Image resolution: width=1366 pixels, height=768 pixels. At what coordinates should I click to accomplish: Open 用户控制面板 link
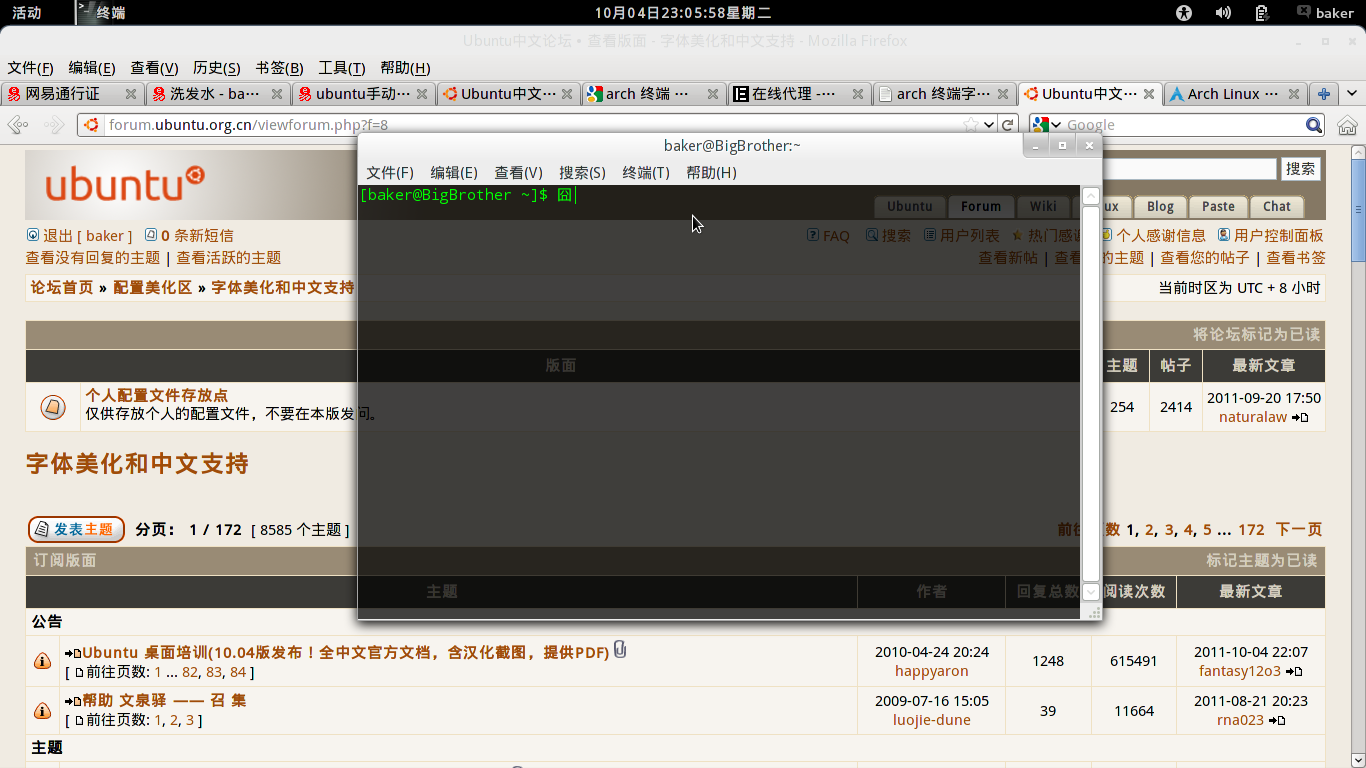1278,236
